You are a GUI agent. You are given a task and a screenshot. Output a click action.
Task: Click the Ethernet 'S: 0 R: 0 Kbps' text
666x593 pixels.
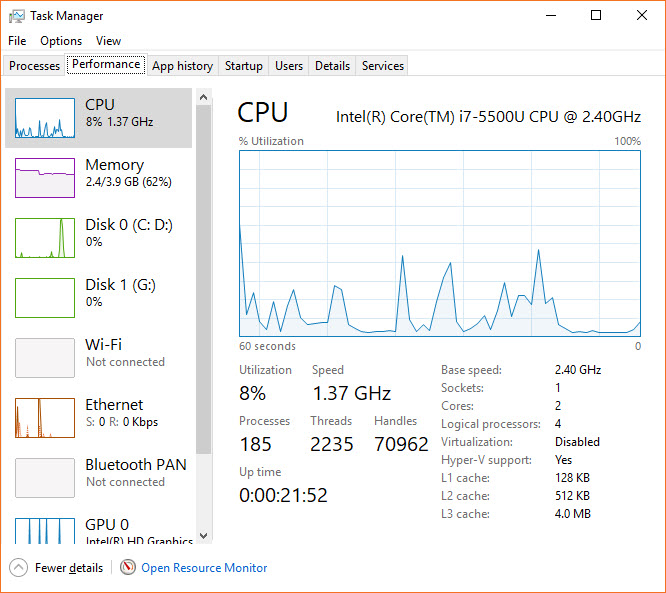[122, 422]
